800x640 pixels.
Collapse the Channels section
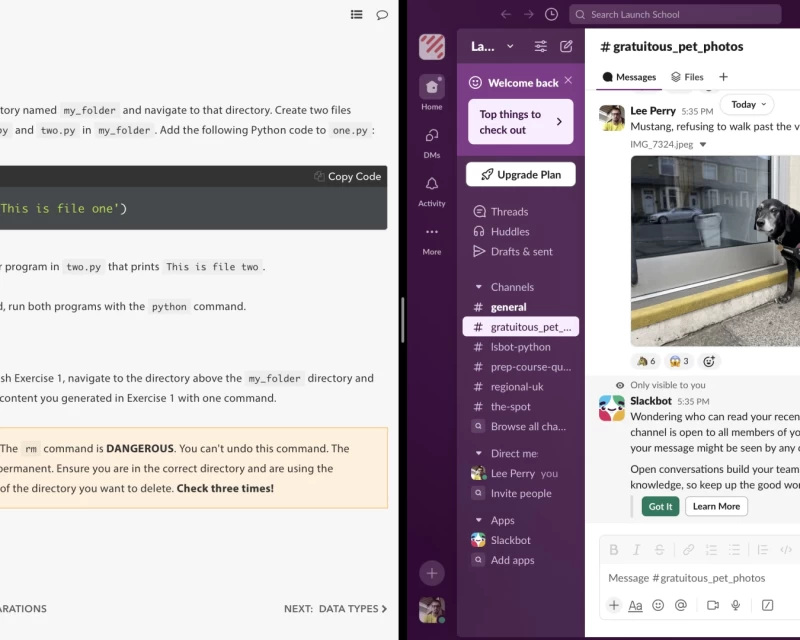tap(479, 287)
